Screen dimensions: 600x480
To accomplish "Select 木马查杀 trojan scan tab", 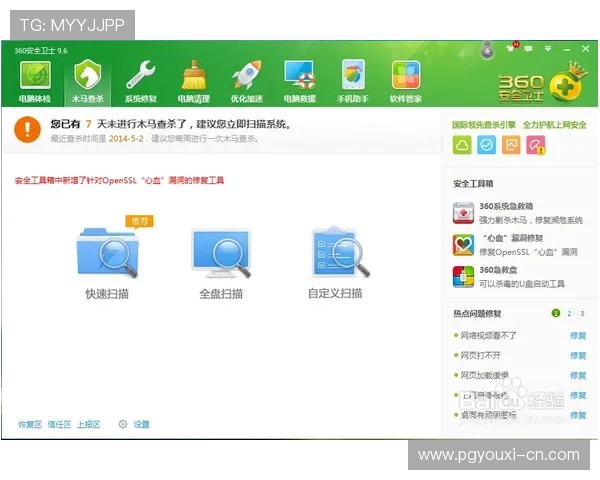I will [x=88, y=82].
